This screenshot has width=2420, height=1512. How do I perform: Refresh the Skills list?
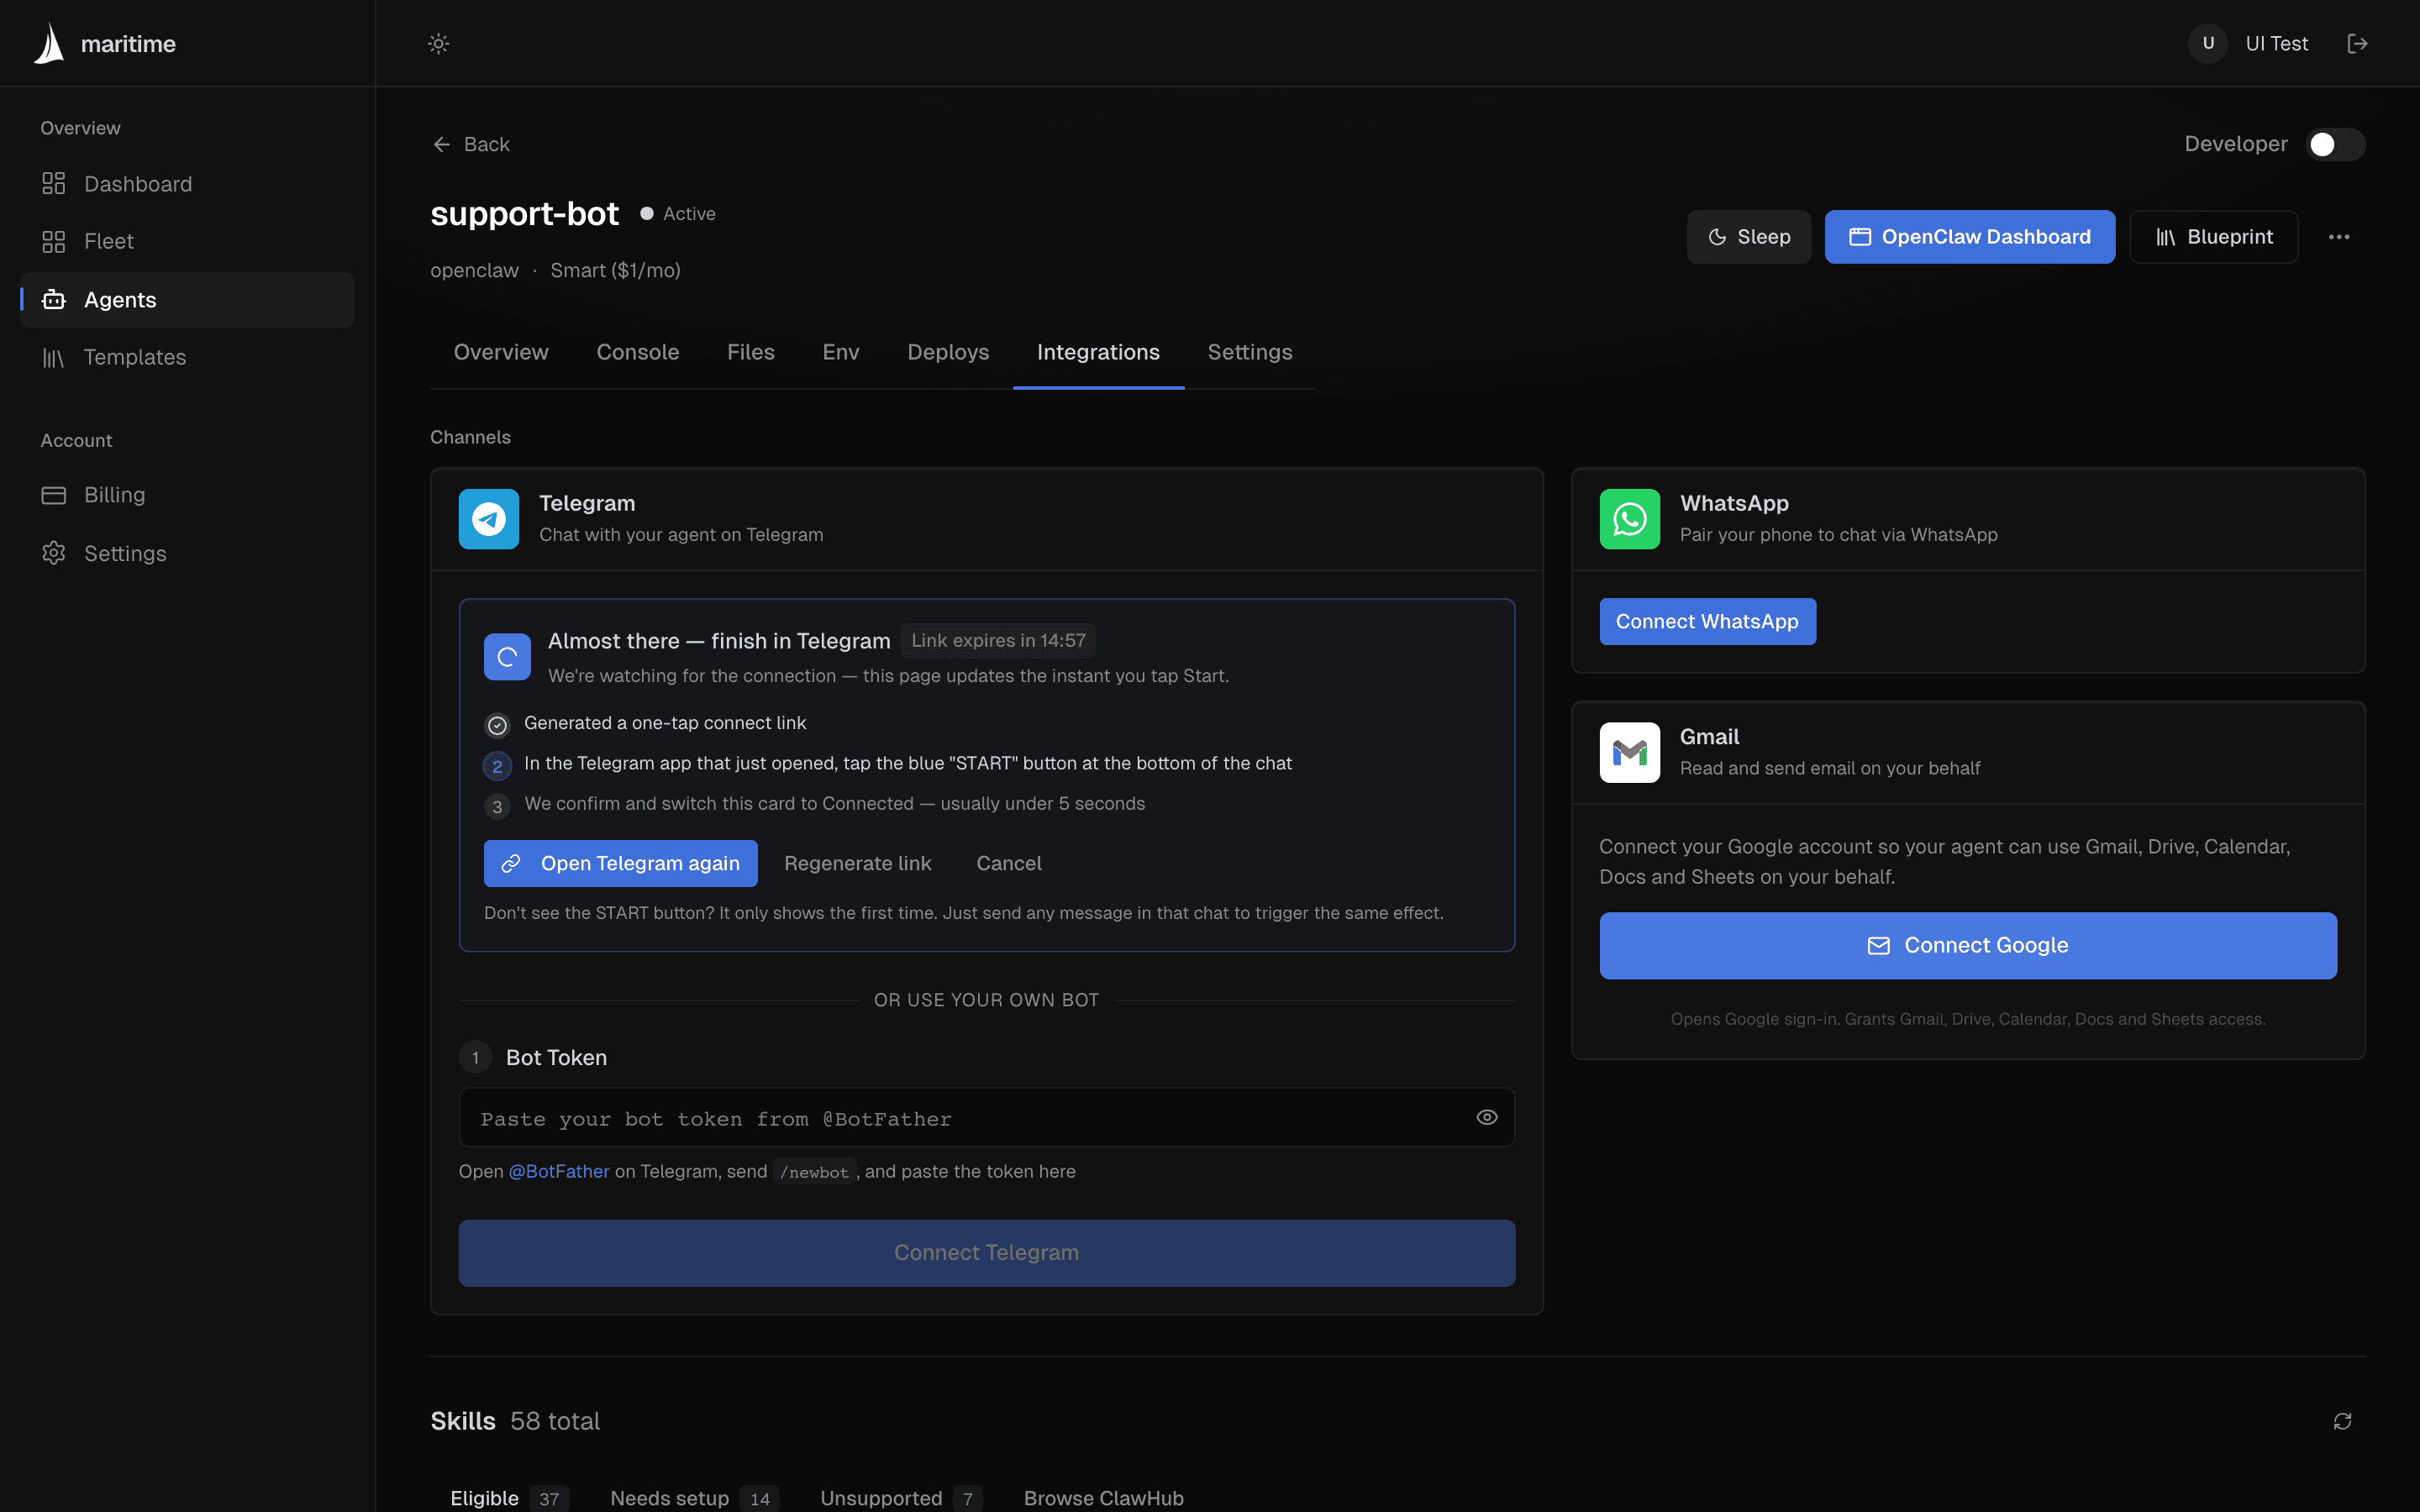point(2342,1421)
